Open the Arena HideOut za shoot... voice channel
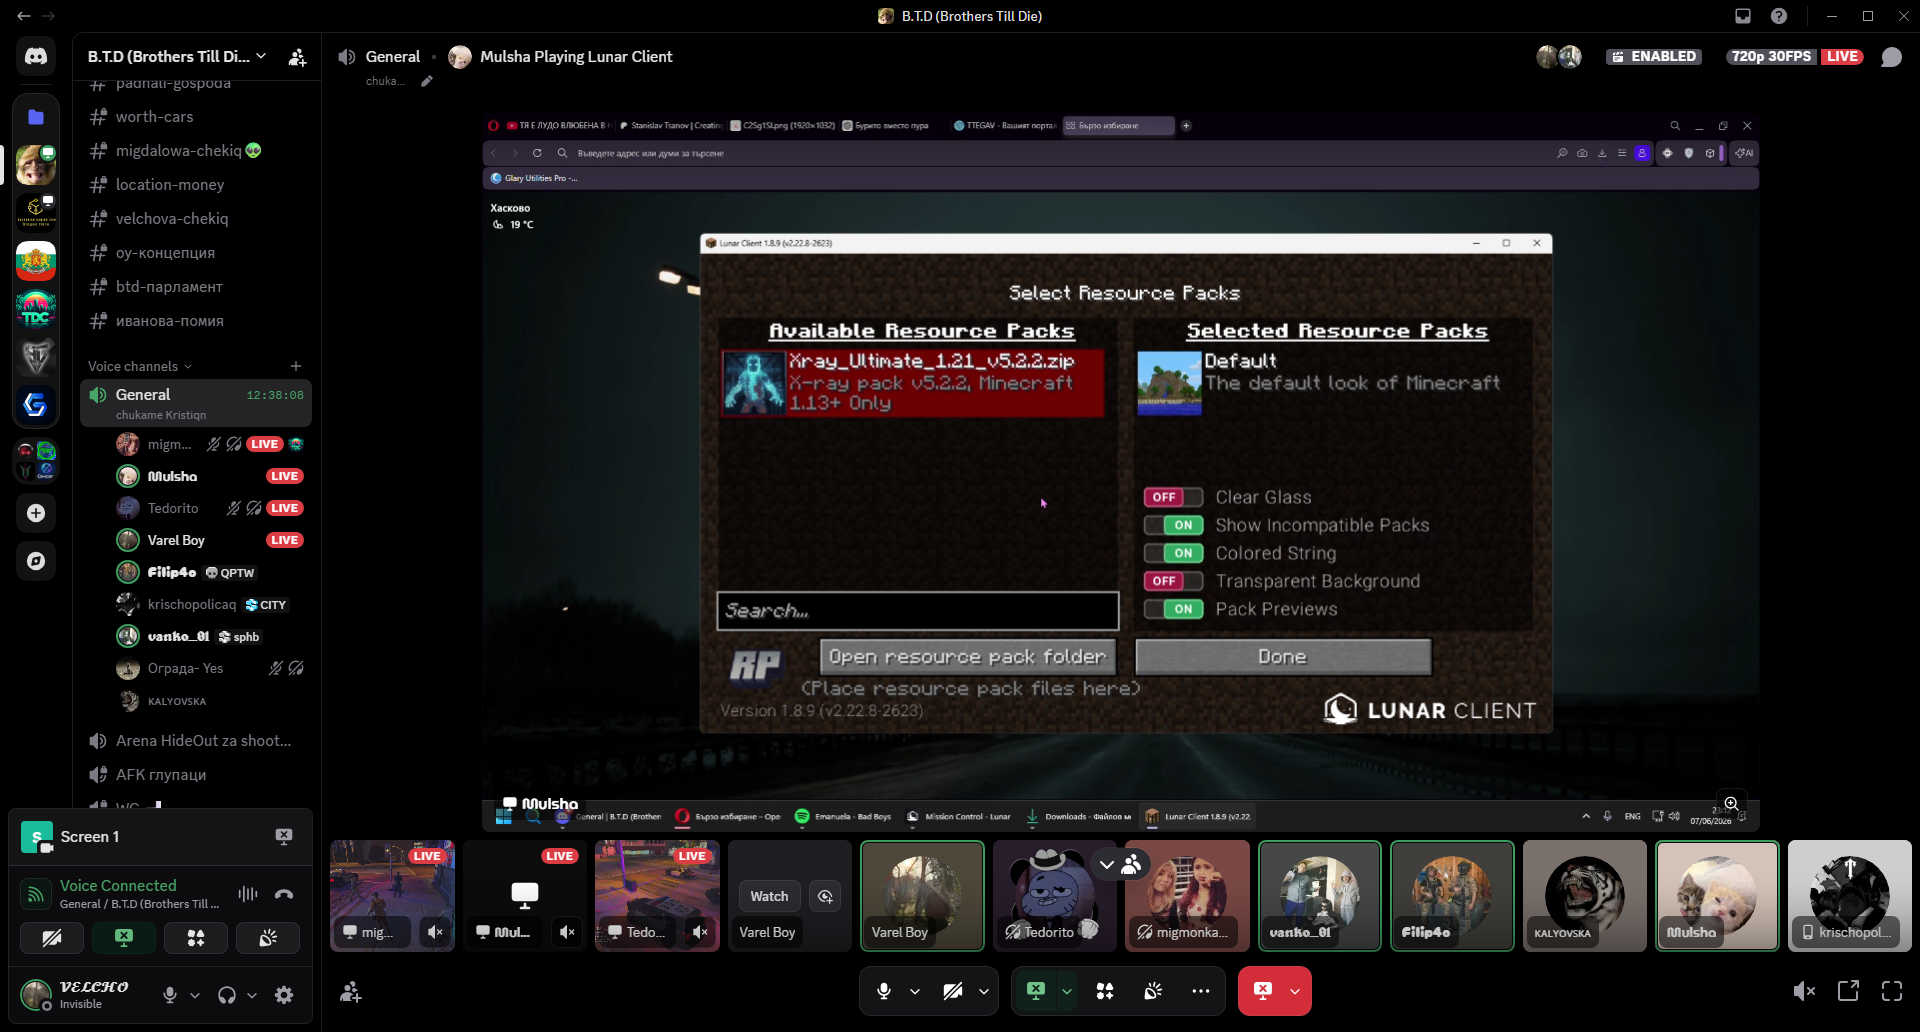 (196, 741)
